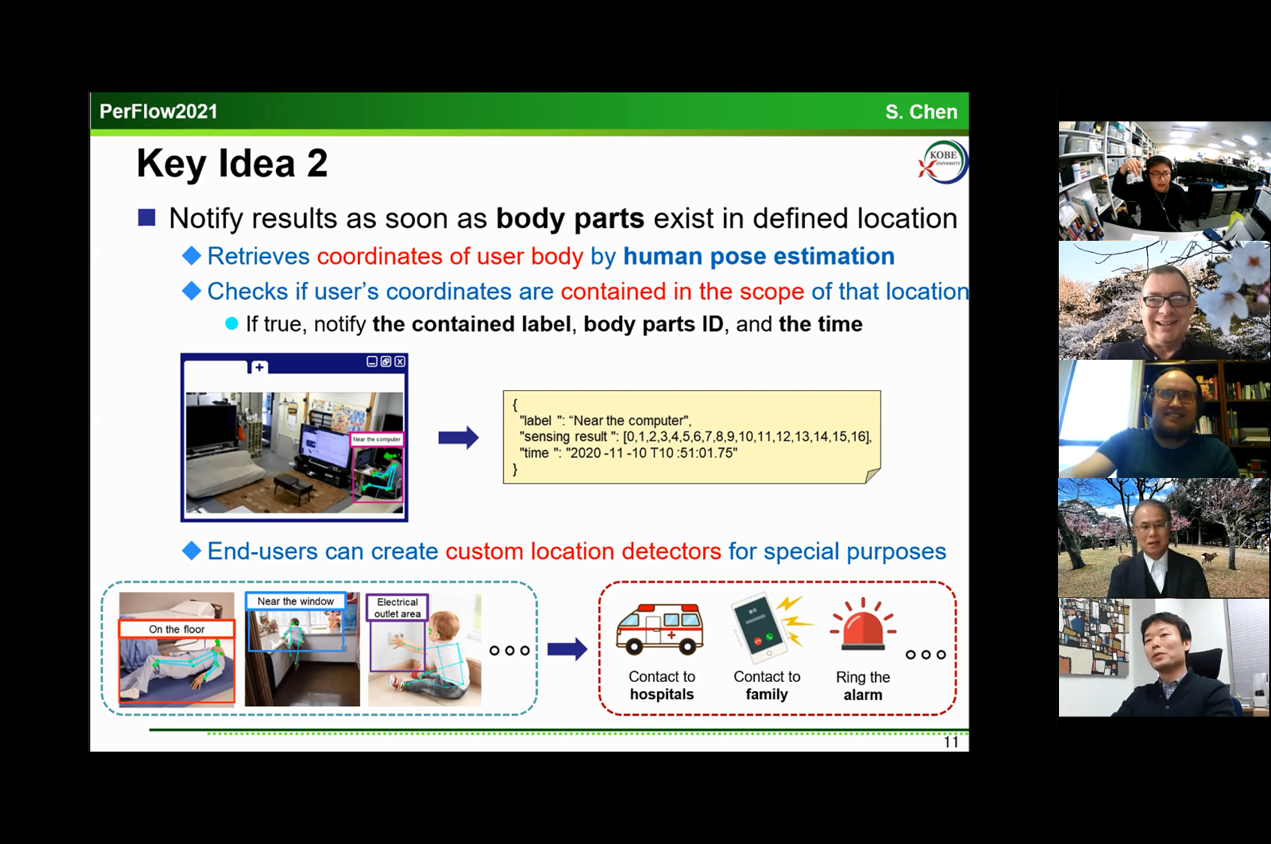Click the blue arrow pointing to the red dashed box
This screenshot has height=844, width=1271.
[x=567, y=650]
